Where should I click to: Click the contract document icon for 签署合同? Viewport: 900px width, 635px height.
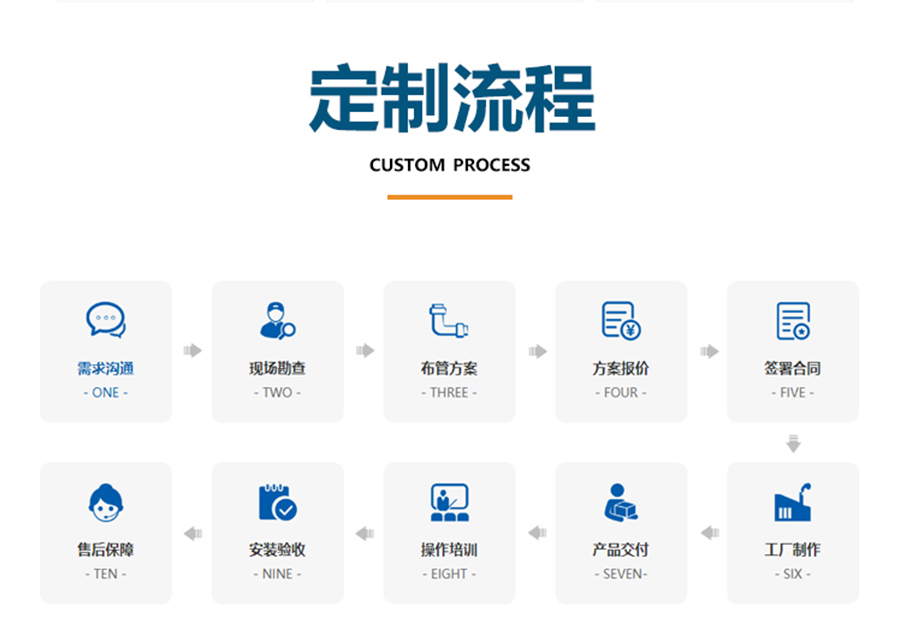click(x=793, y=321)
